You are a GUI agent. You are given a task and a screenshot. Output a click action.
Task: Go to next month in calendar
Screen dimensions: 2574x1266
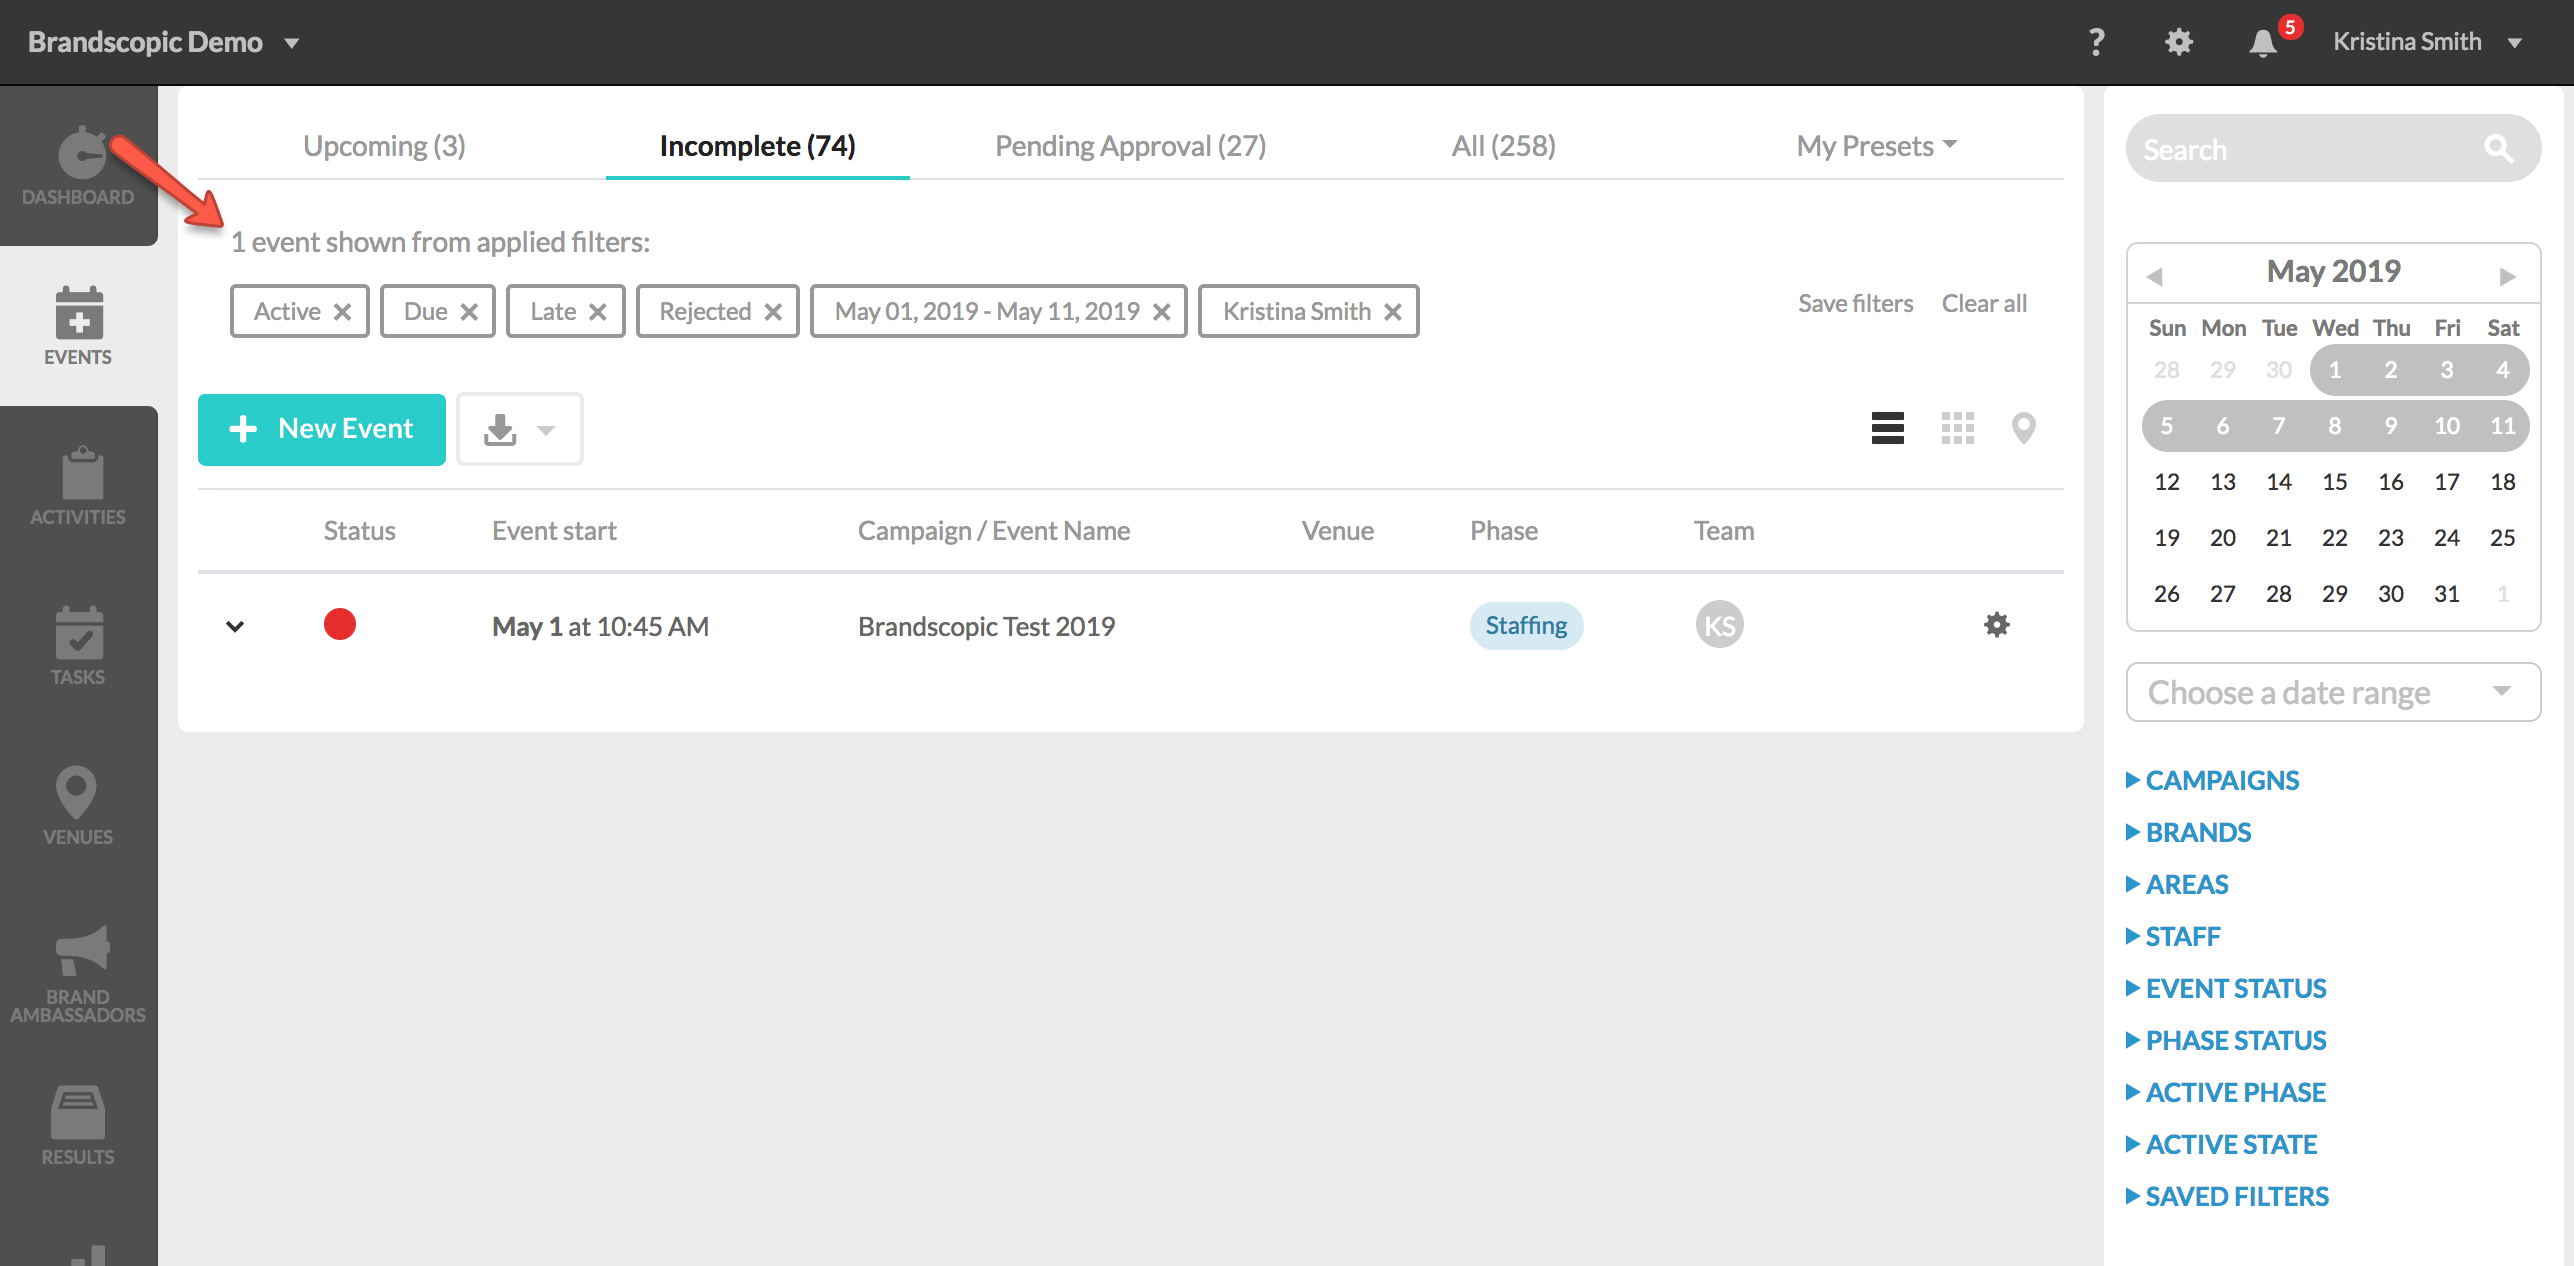[x=2508, y=276]
